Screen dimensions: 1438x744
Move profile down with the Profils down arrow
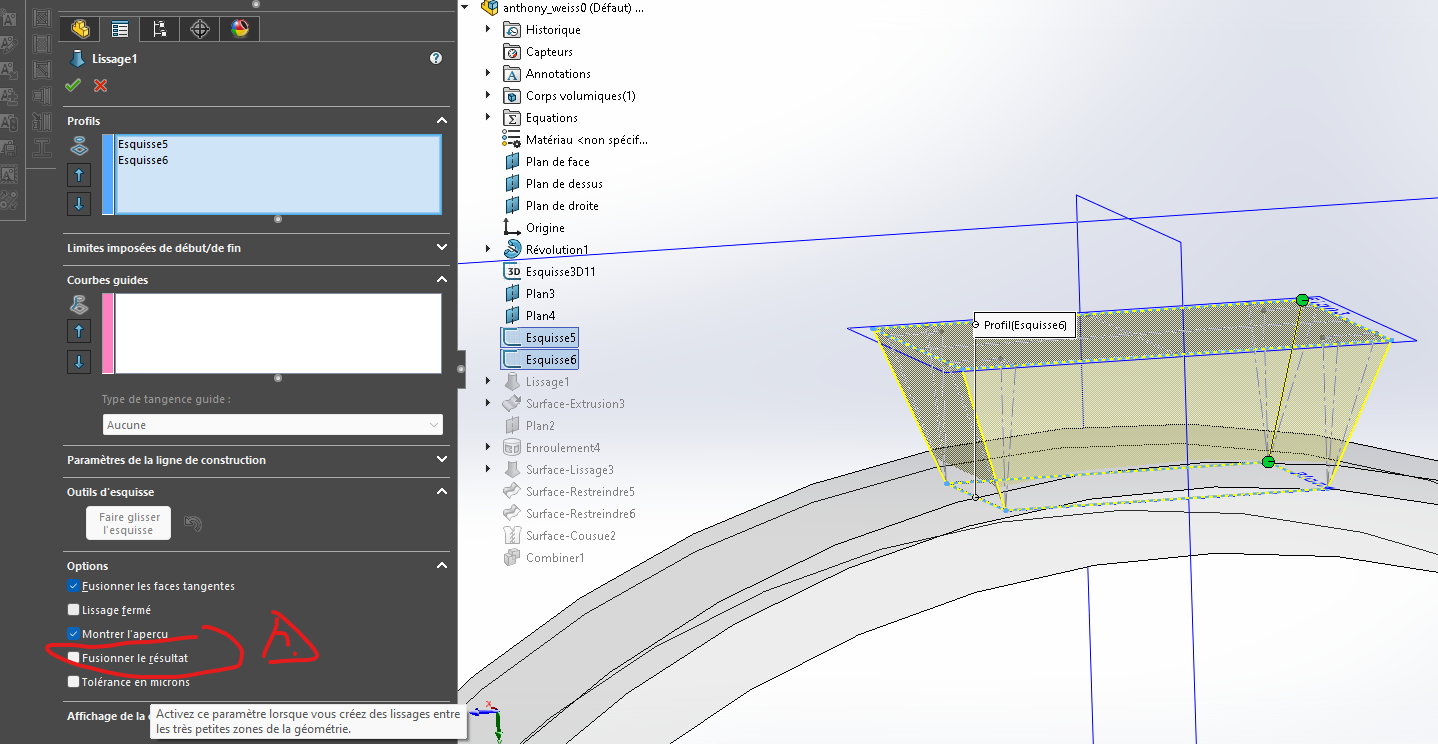point(79,204)
